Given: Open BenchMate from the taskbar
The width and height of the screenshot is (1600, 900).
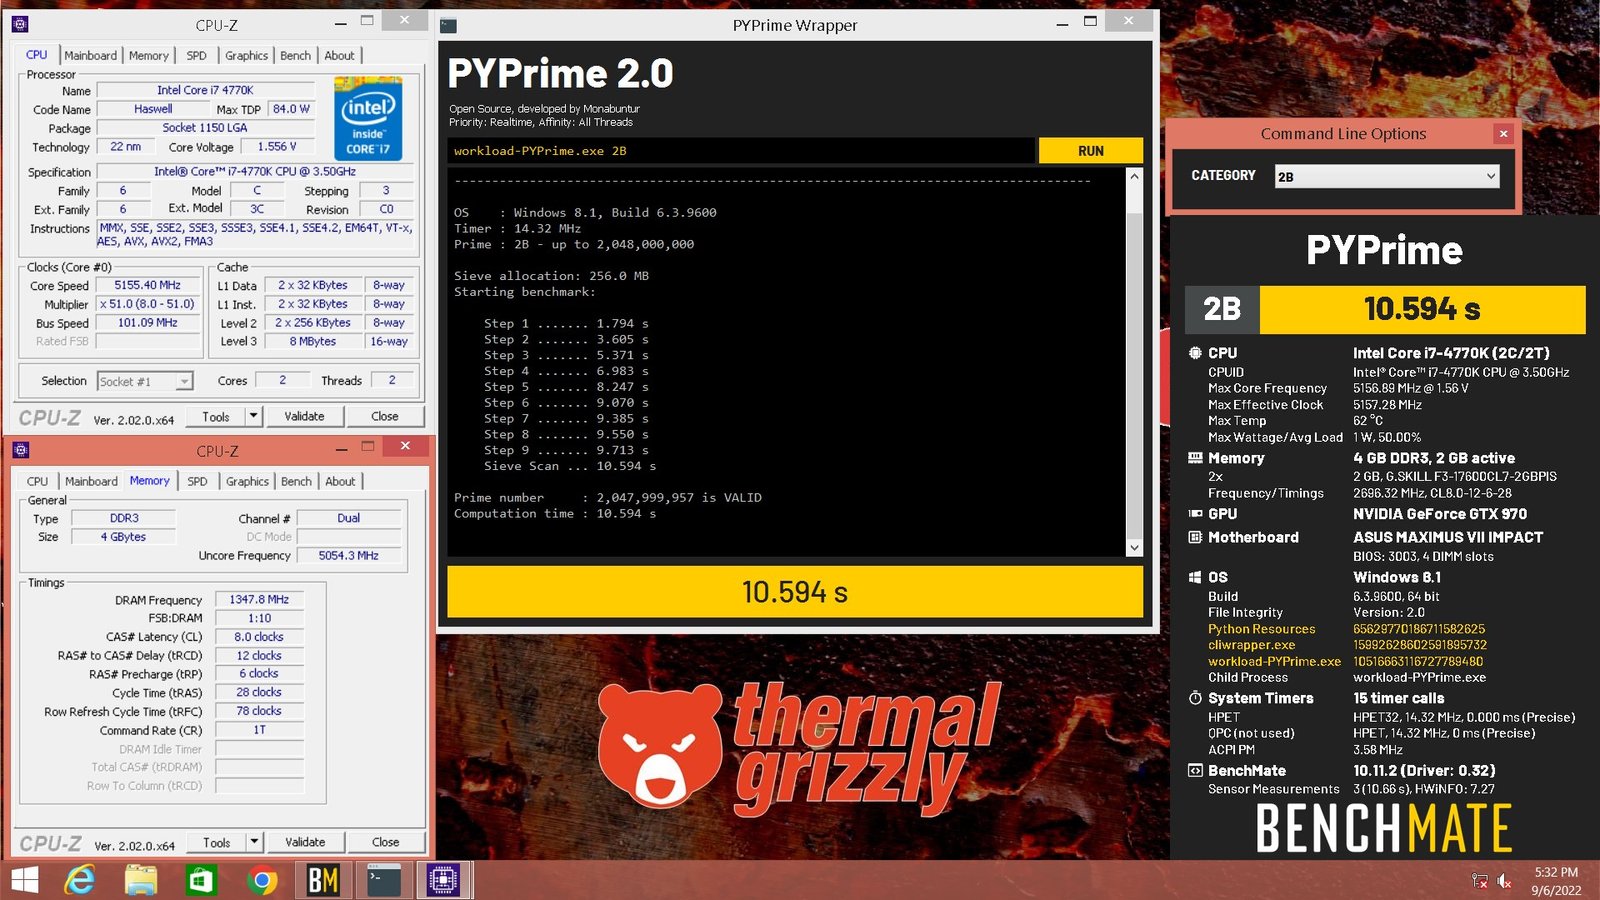Looking at the screenshot, I should (x=322, y=880).
